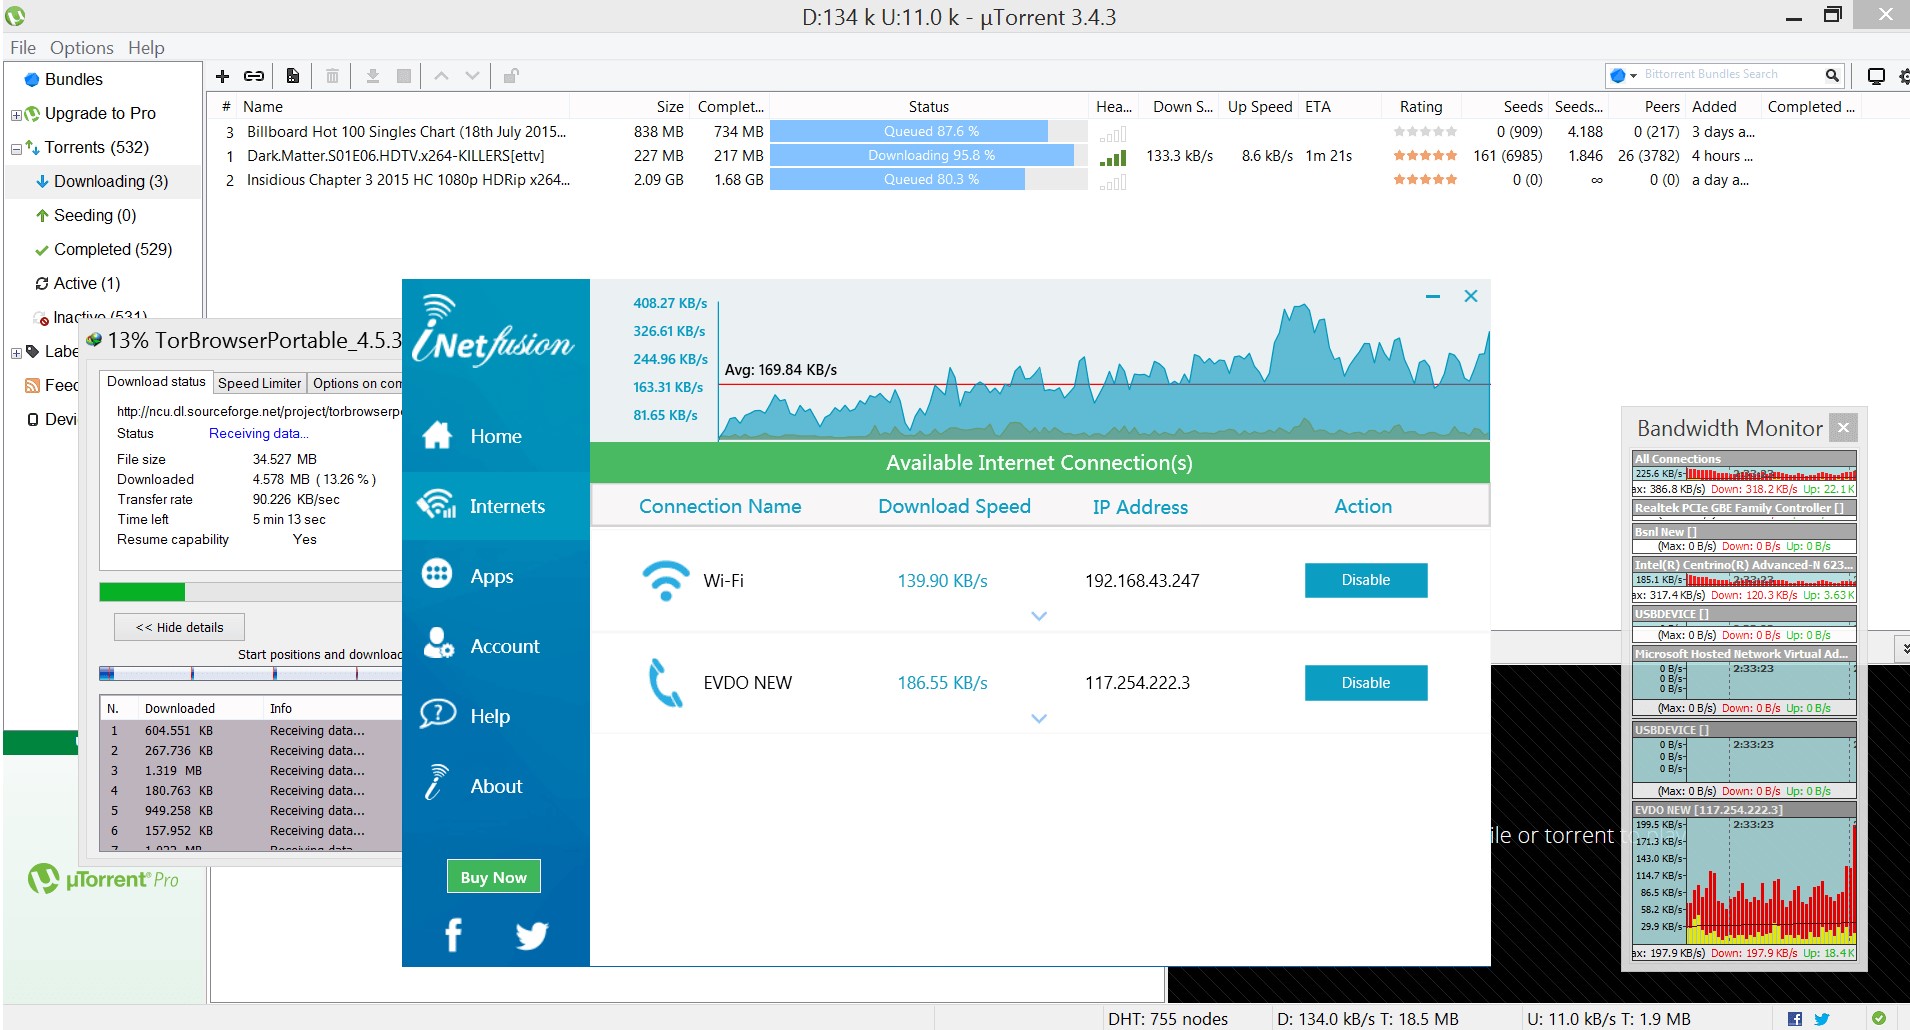1910x1030 pixels.
Task: Click the Dark.Matter download progress bar
Action: pos(928,155)
